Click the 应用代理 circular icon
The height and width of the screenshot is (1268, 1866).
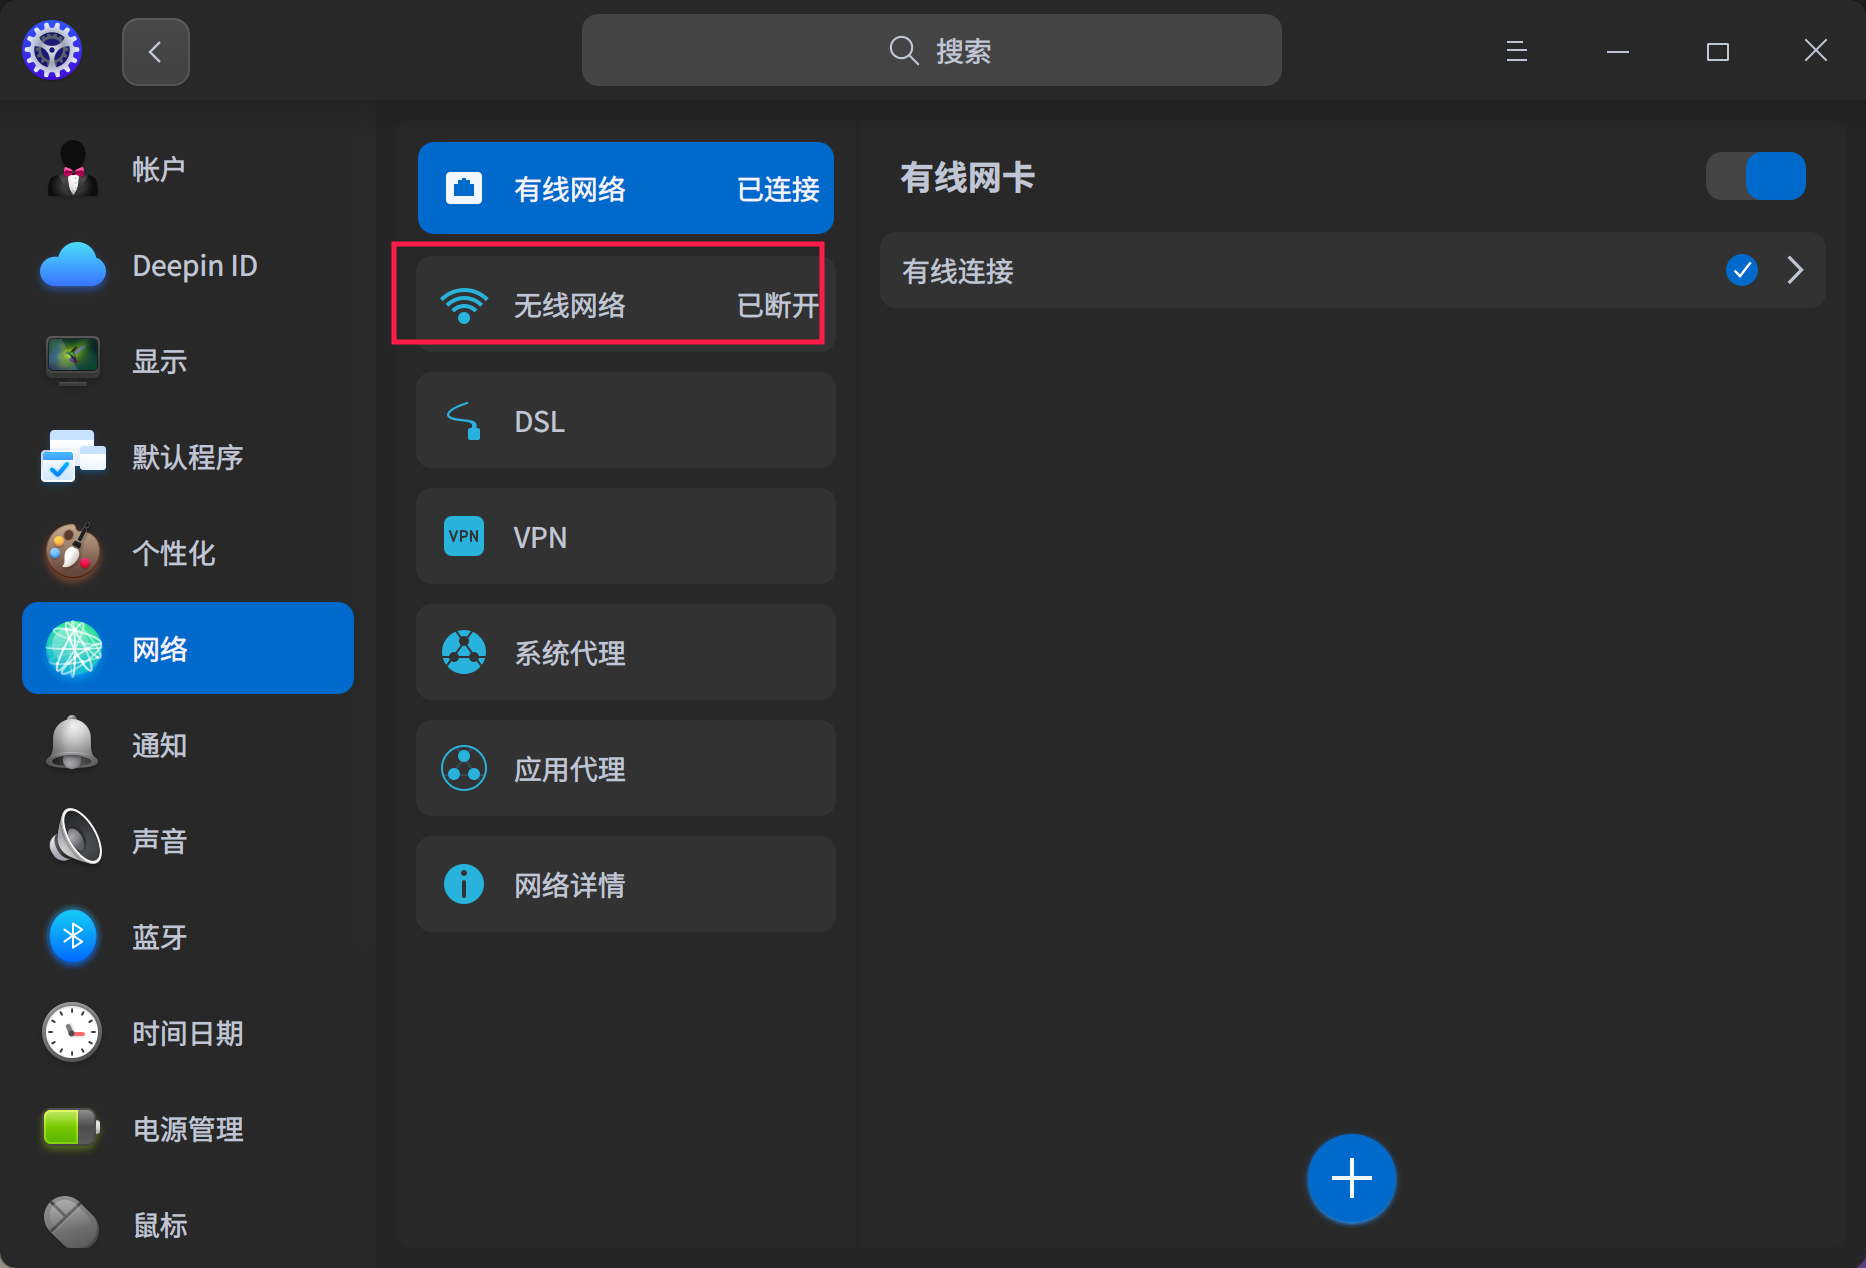pos(464,768)
